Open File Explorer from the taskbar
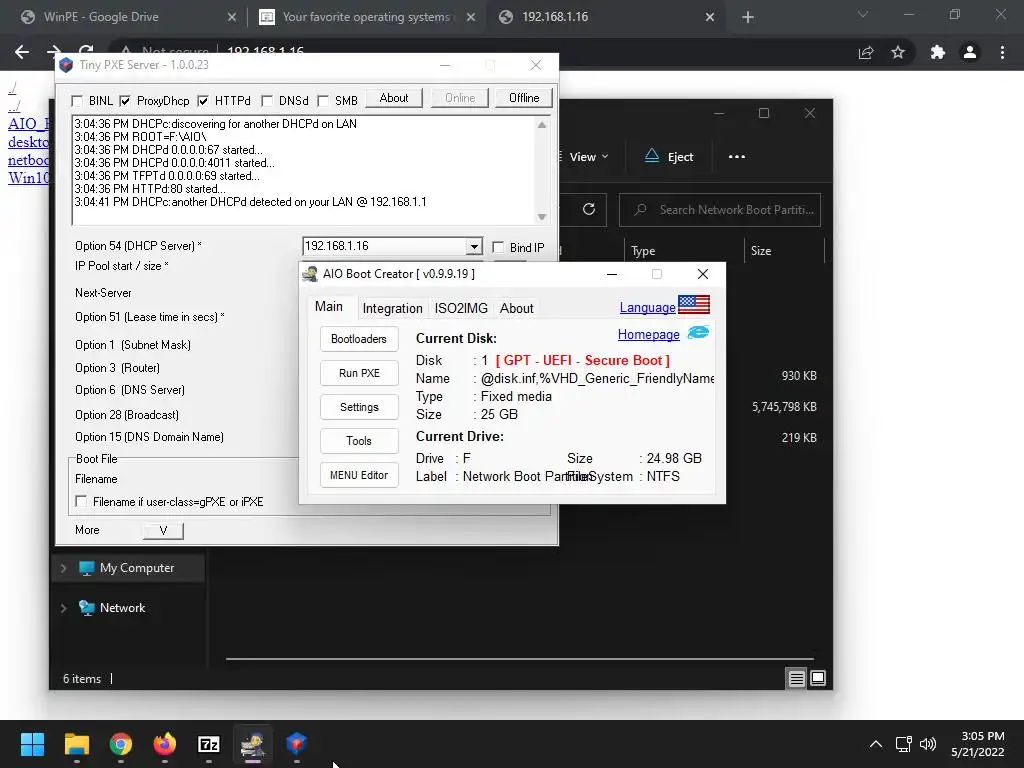This screenshot has width=1024, height=768. point(76,744)
